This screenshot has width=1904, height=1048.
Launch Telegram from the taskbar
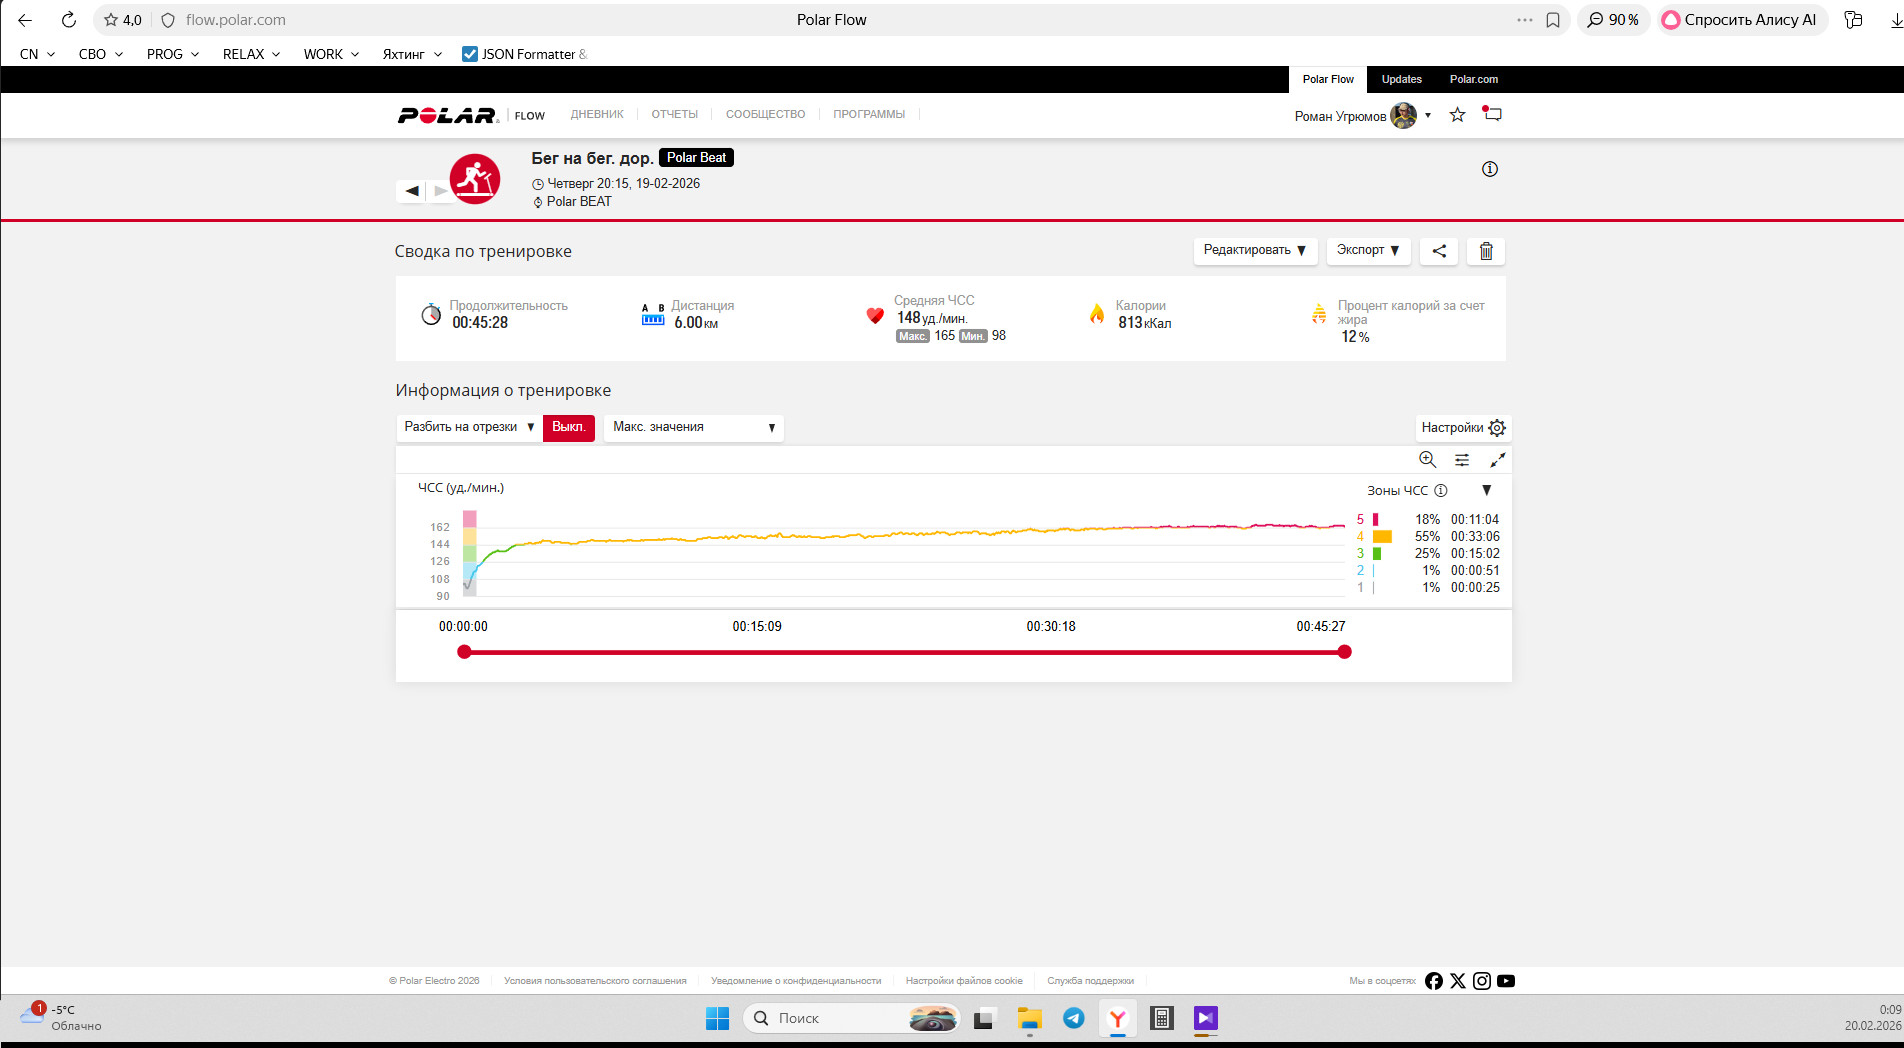(1074, 1018)
